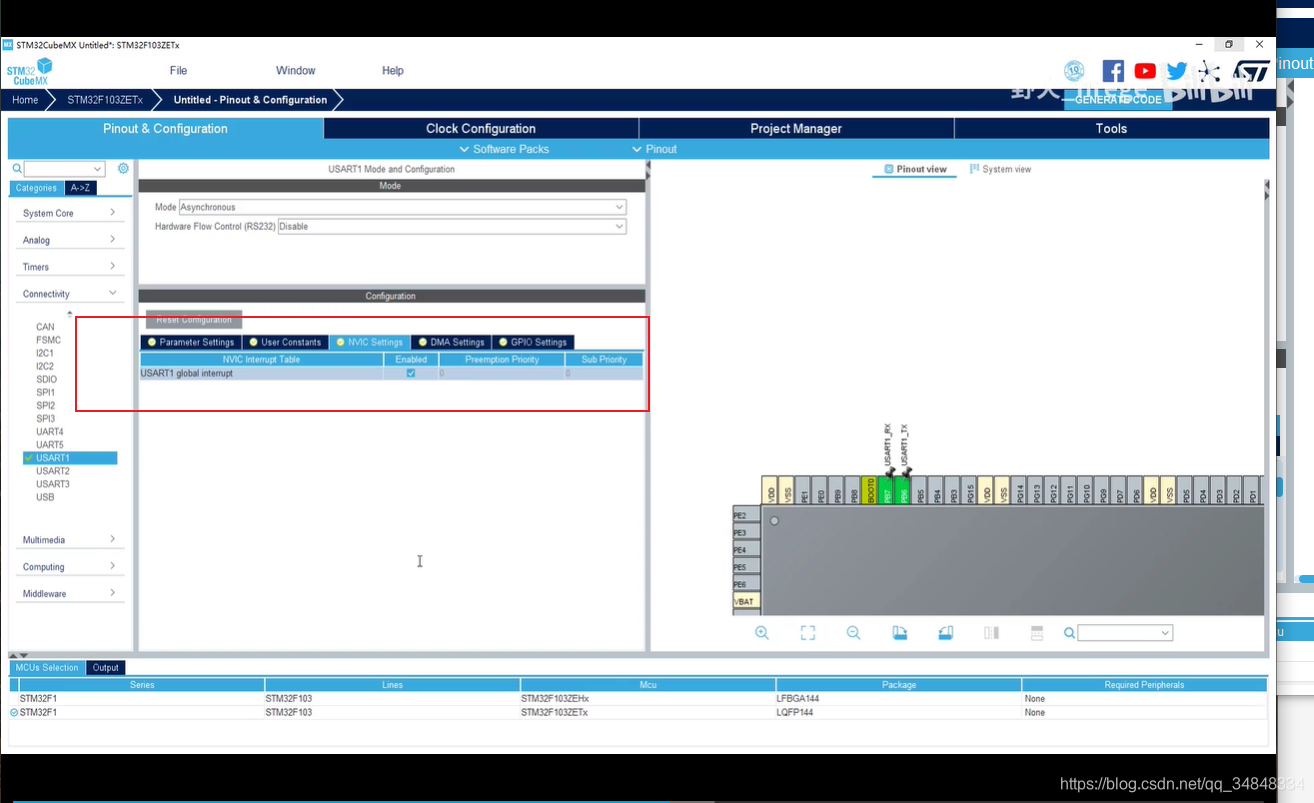1314x803 pixels.
Task: Click the pin search magnifier icon
Action: point(1069,633)
